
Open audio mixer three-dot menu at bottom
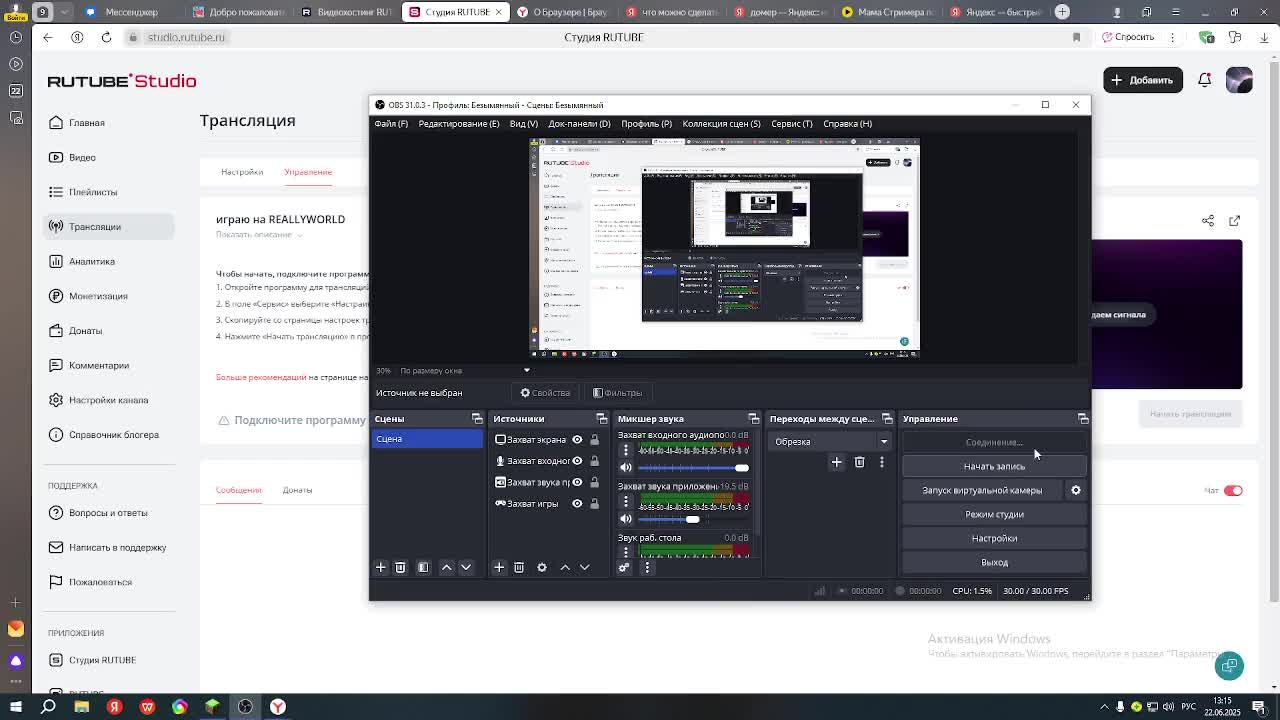tap(647, 567)
